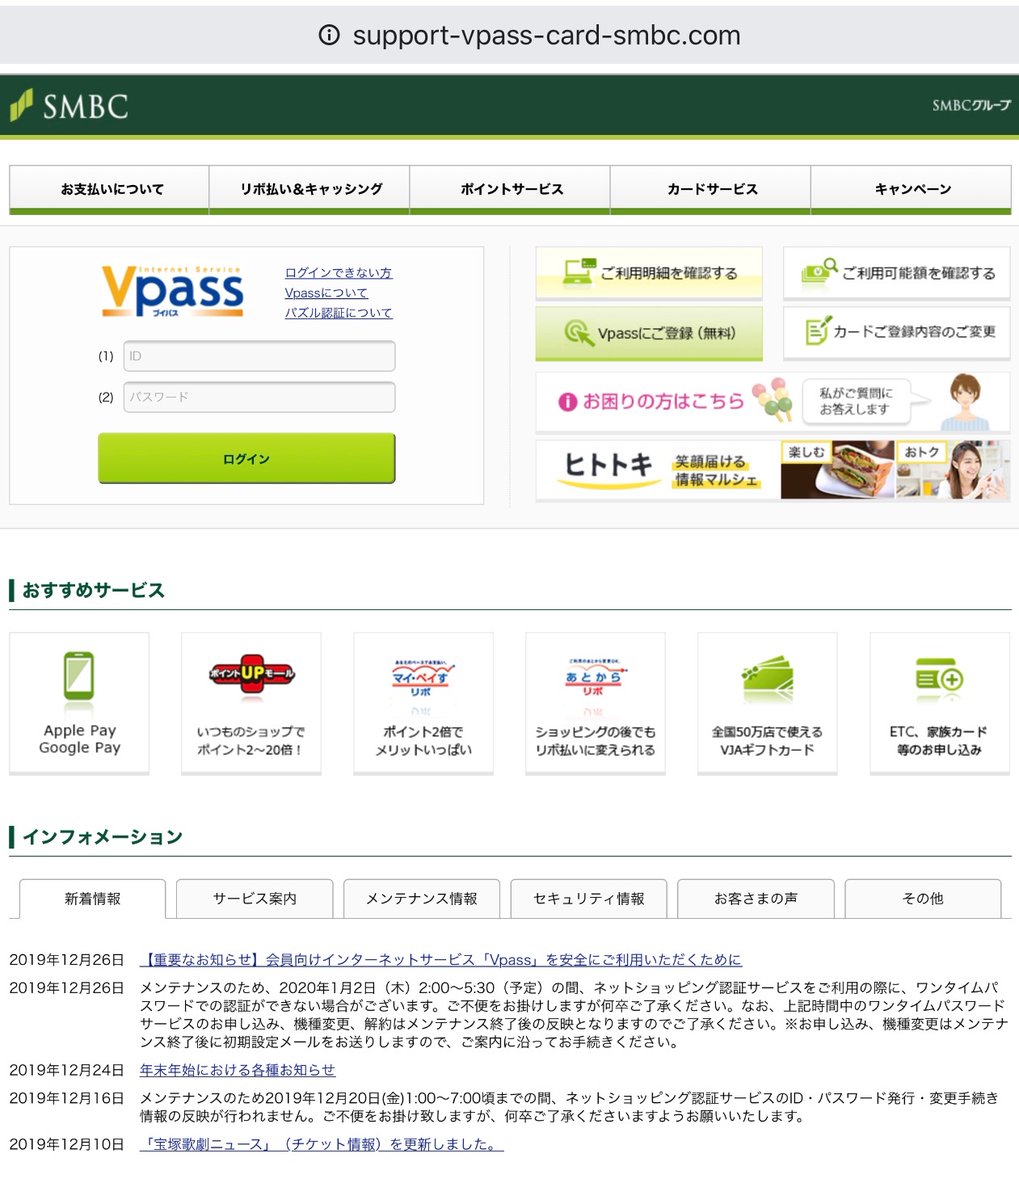The image size is (1019, 1200).
Task: Click the 2019年12月24日 date entry
Action: (67, 1070)
